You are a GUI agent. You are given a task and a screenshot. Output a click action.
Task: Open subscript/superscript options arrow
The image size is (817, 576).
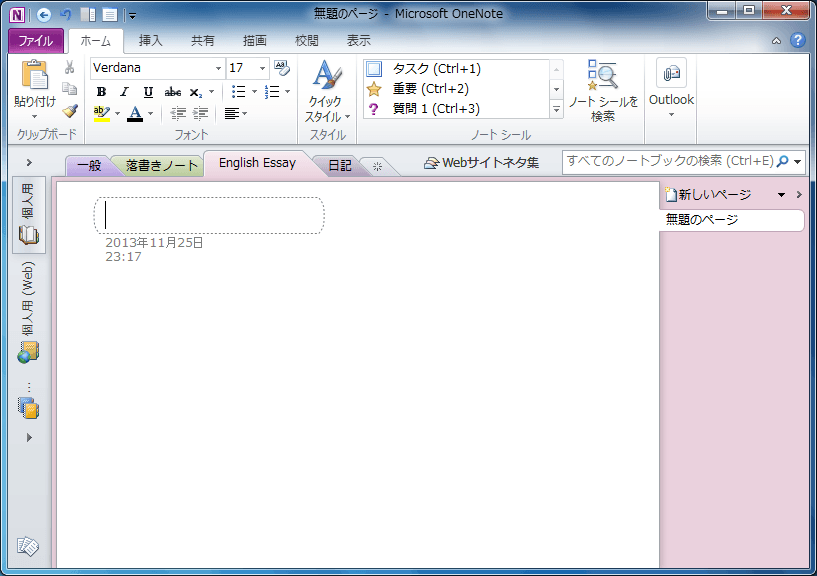pos(211,92)
